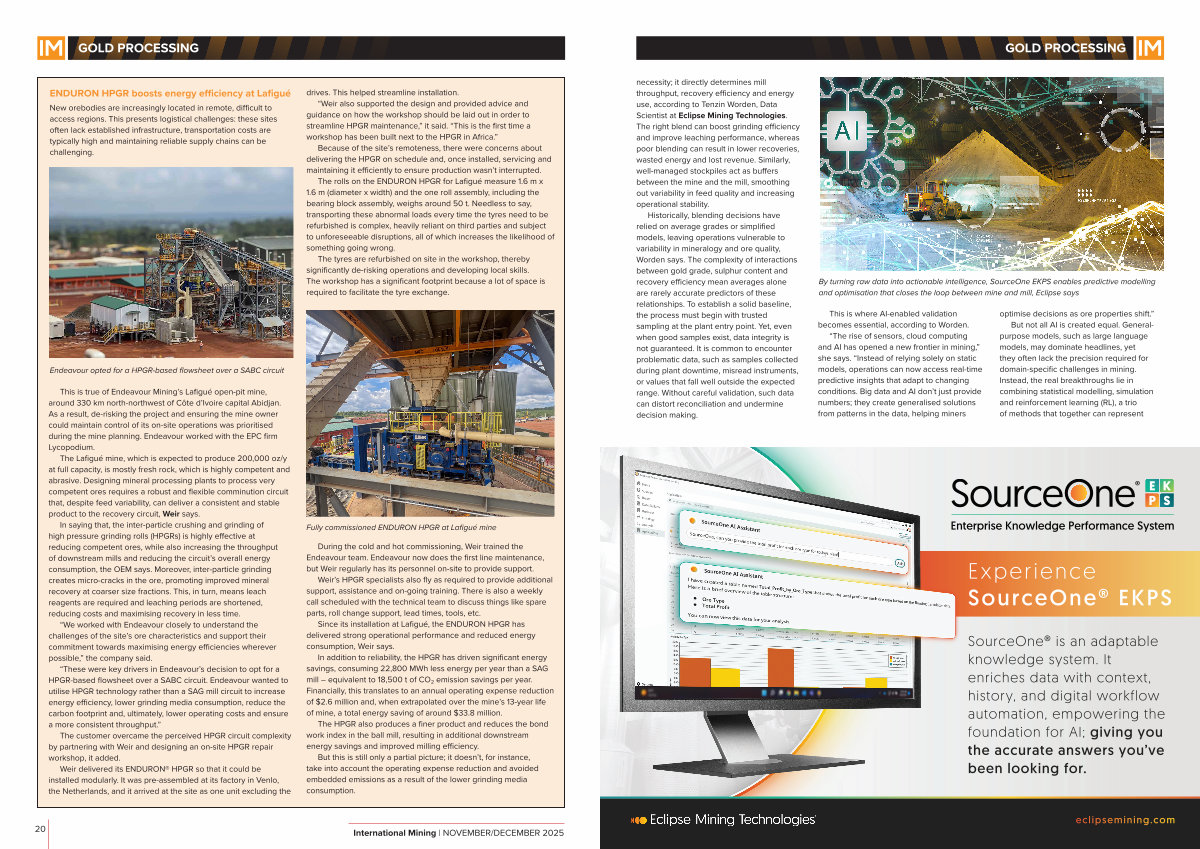
Task: Click the AI chip graphic in the stockpile image
Action: point(845,130)
